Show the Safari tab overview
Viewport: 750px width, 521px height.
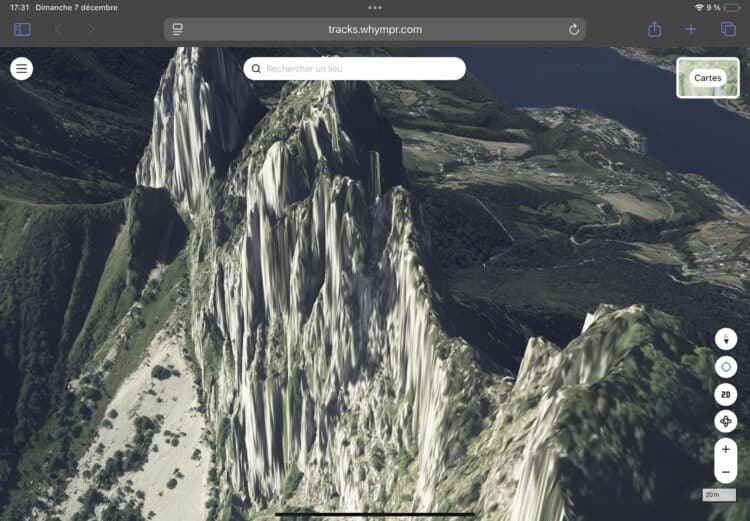pos(728,30)
